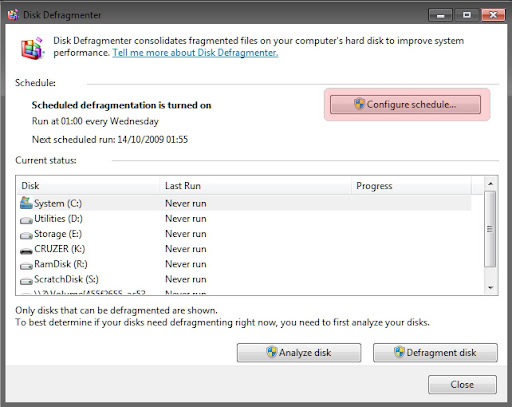Select the CRUZER (K:) disk row

(244, 249)
